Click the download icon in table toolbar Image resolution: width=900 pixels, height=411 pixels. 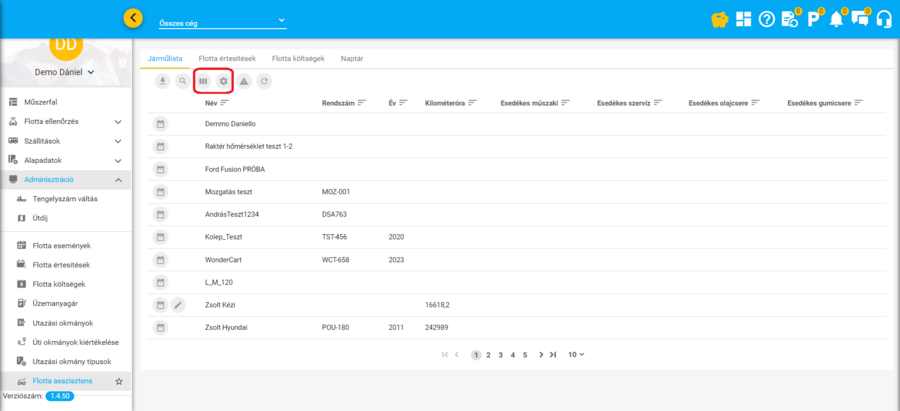[162, 81]
